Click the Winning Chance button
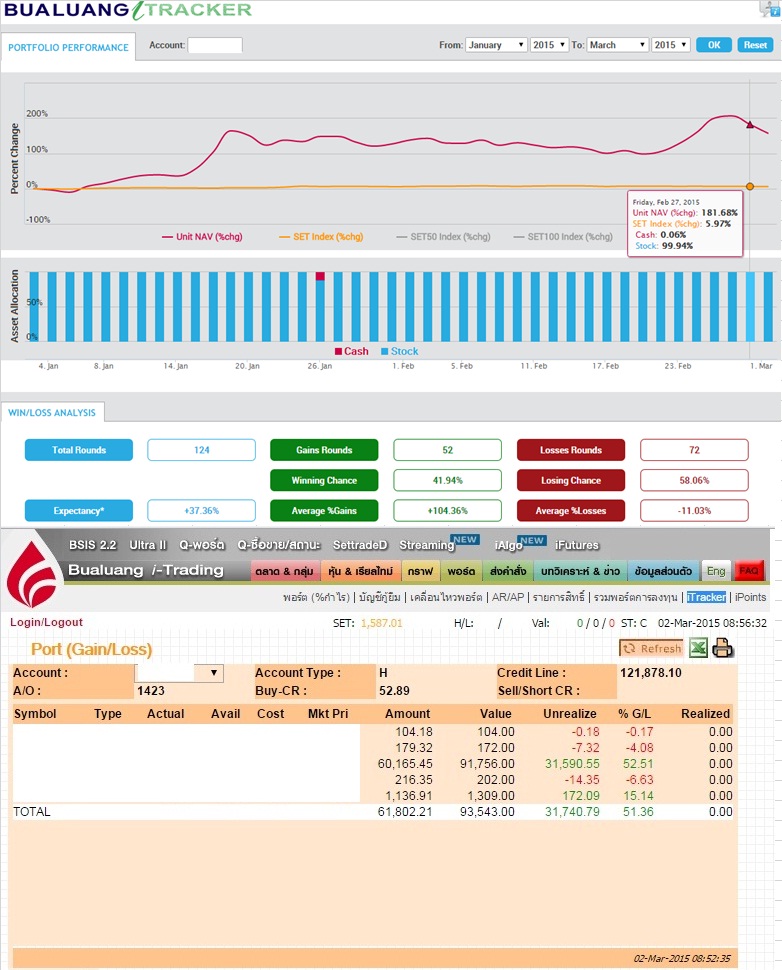Screen dimensions: 782x970 click(324, 480)
